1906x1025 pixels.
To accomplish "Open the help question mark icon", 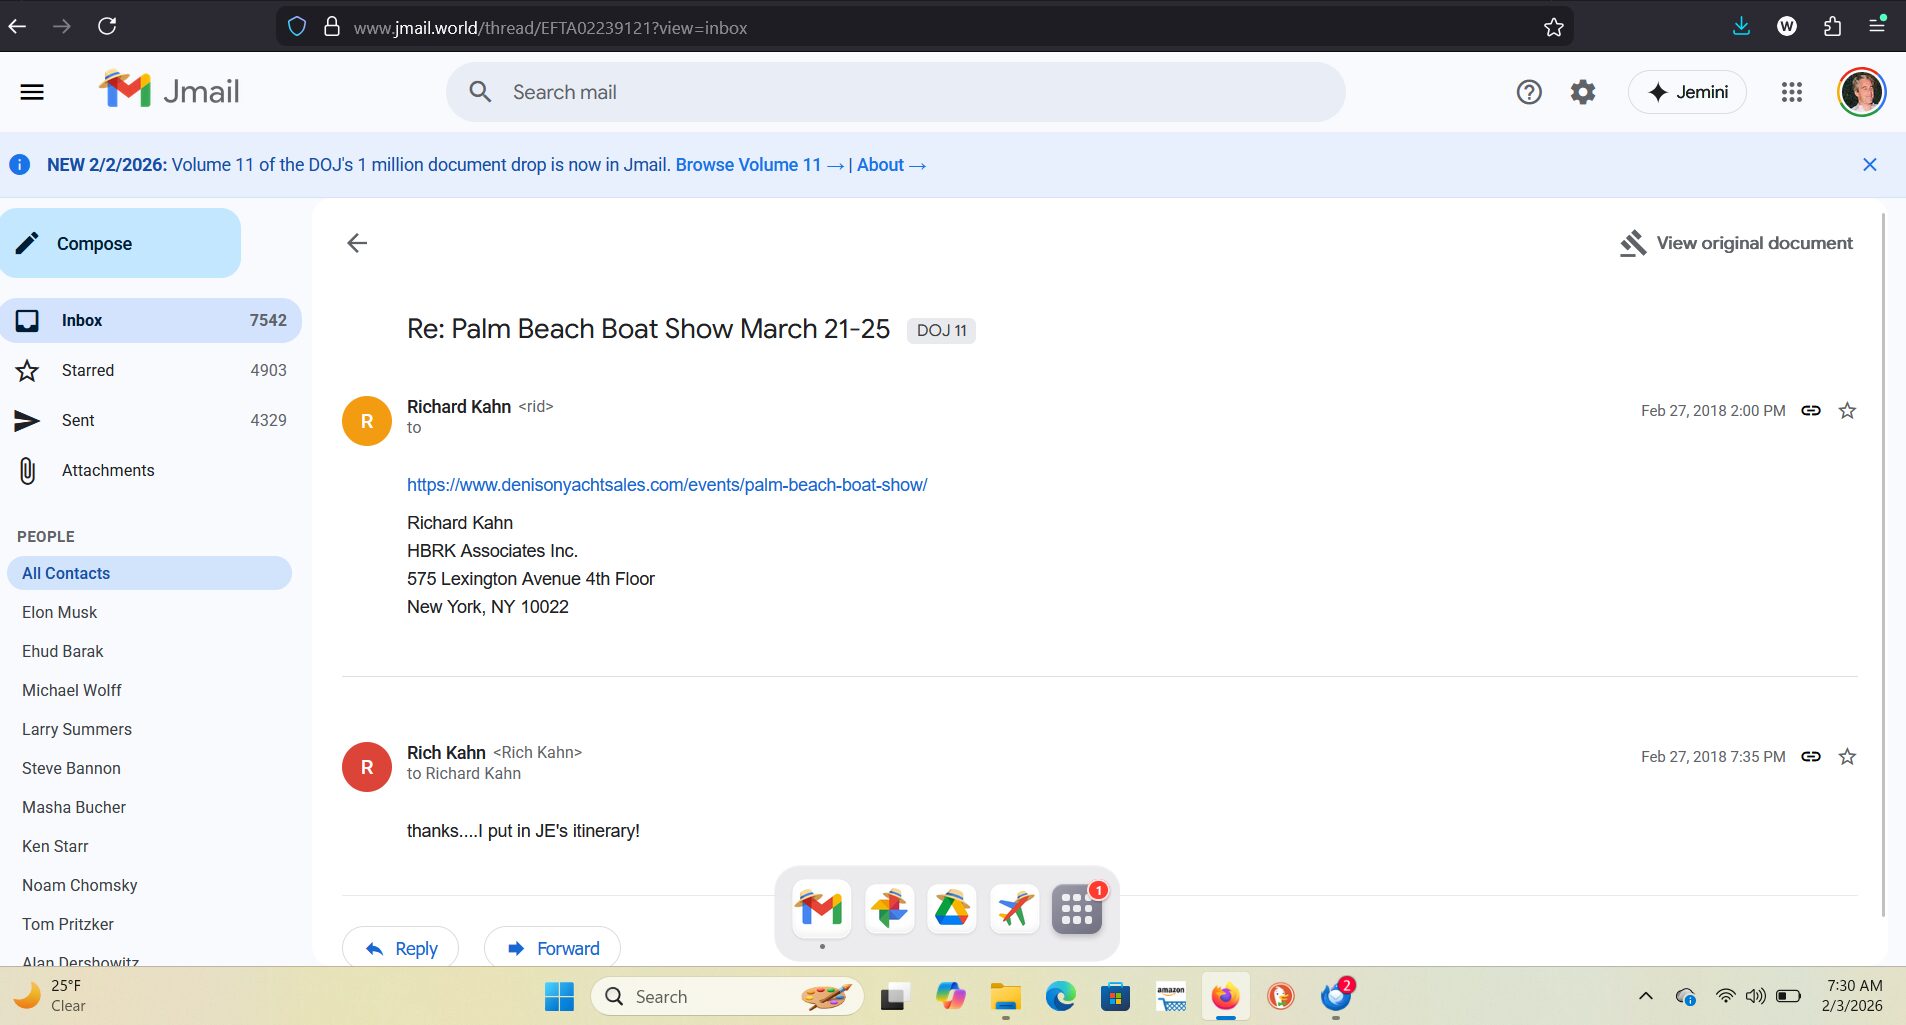I will pos(1528,92).
